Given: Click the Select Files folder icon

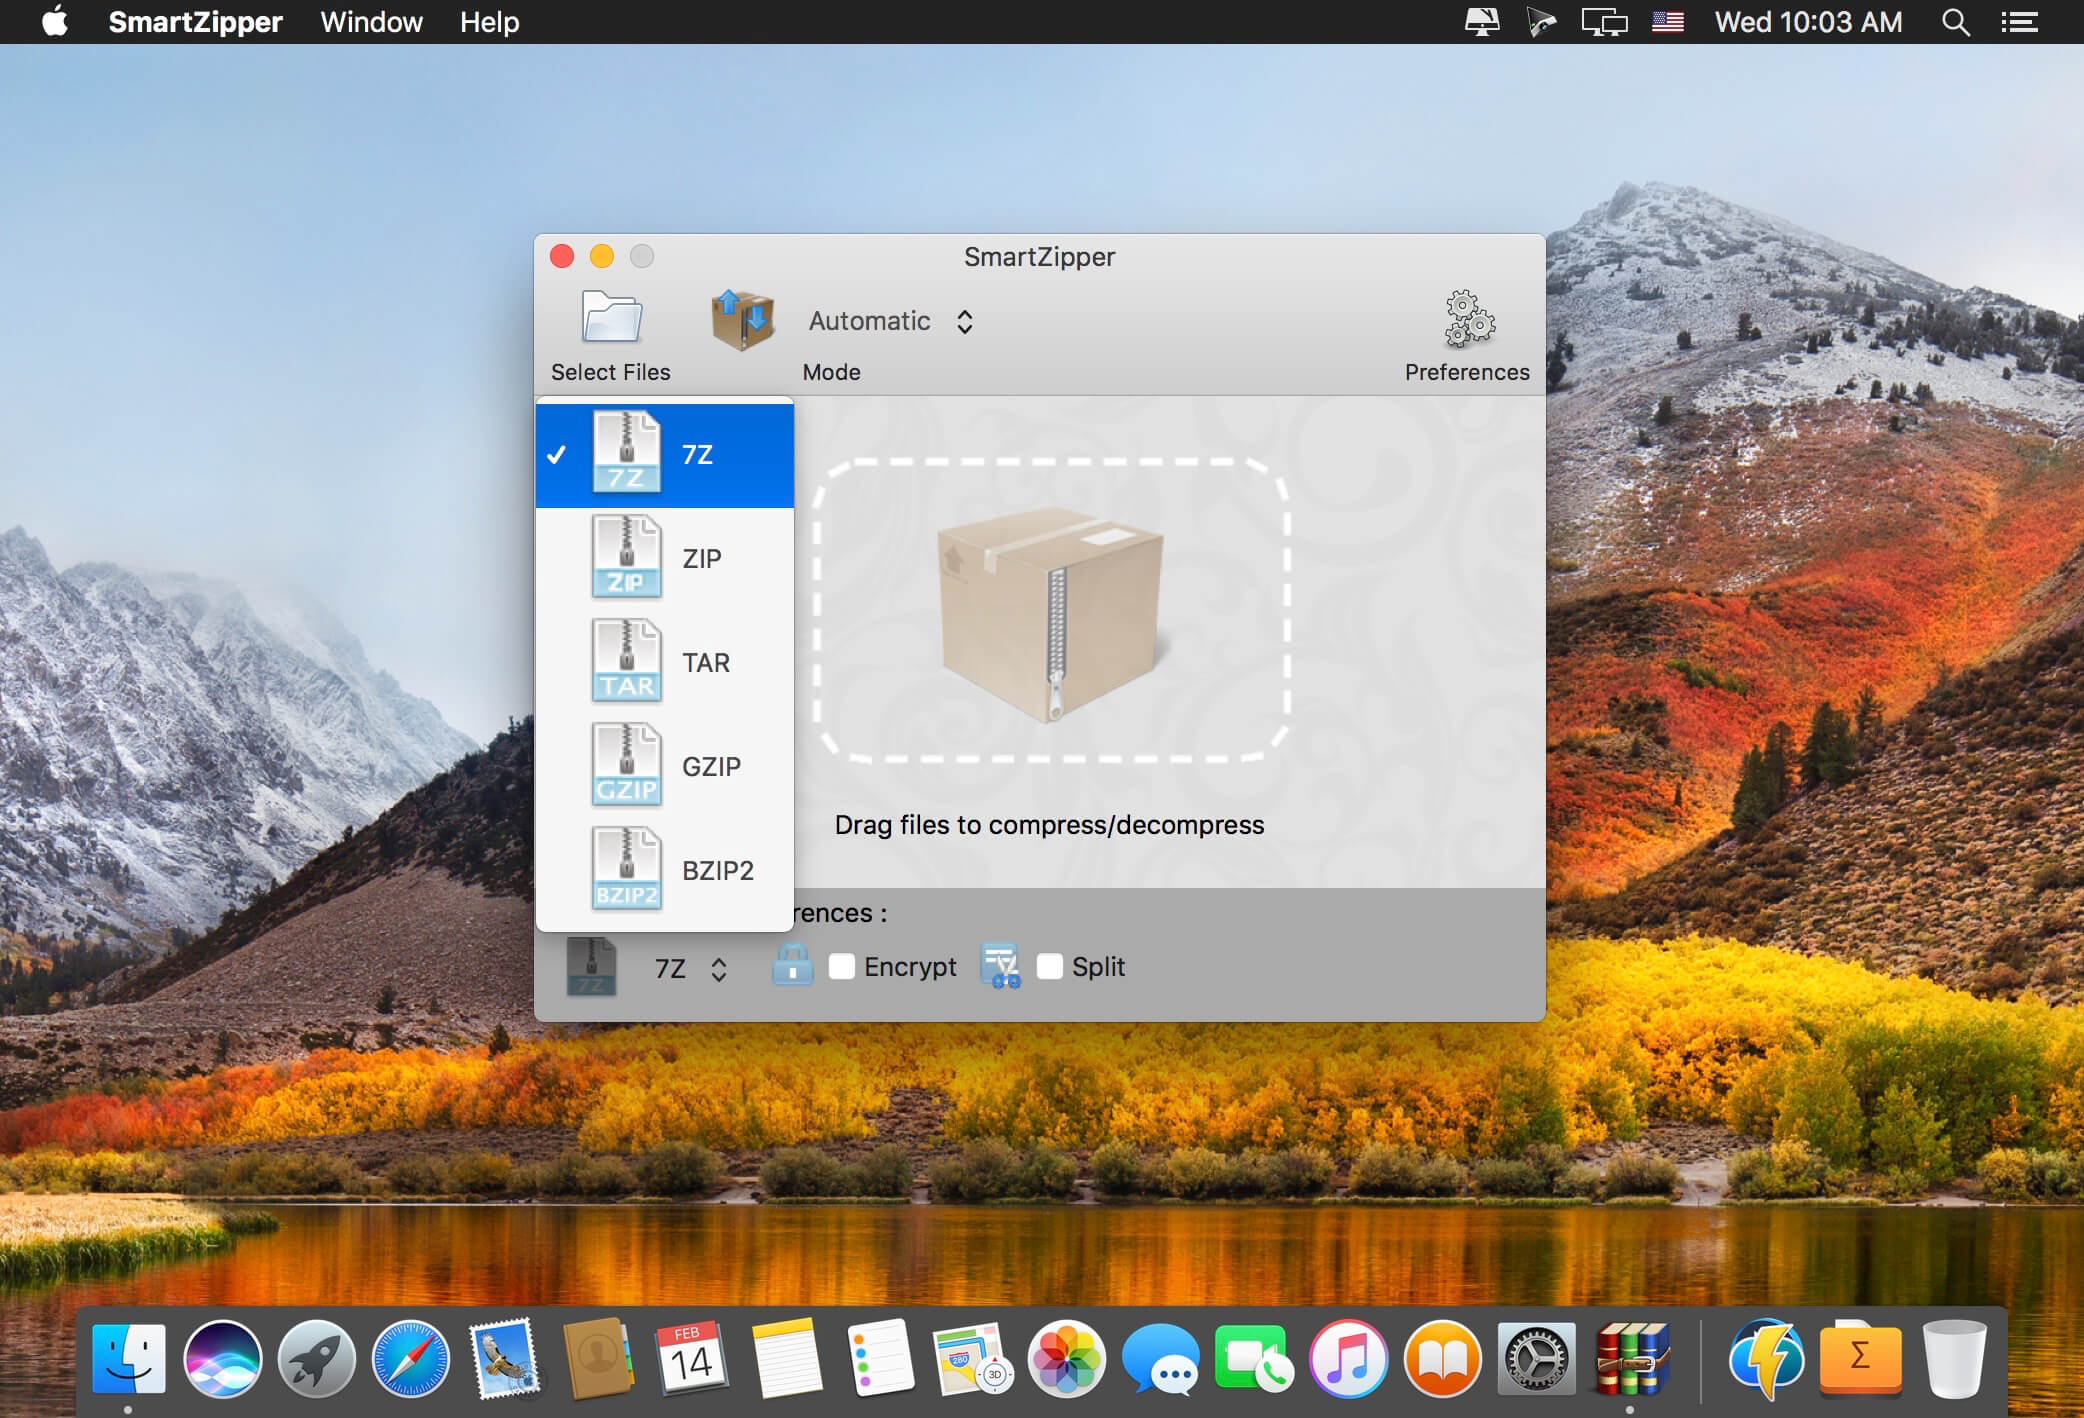Looking at the screenshot, I should coord(611,320).
